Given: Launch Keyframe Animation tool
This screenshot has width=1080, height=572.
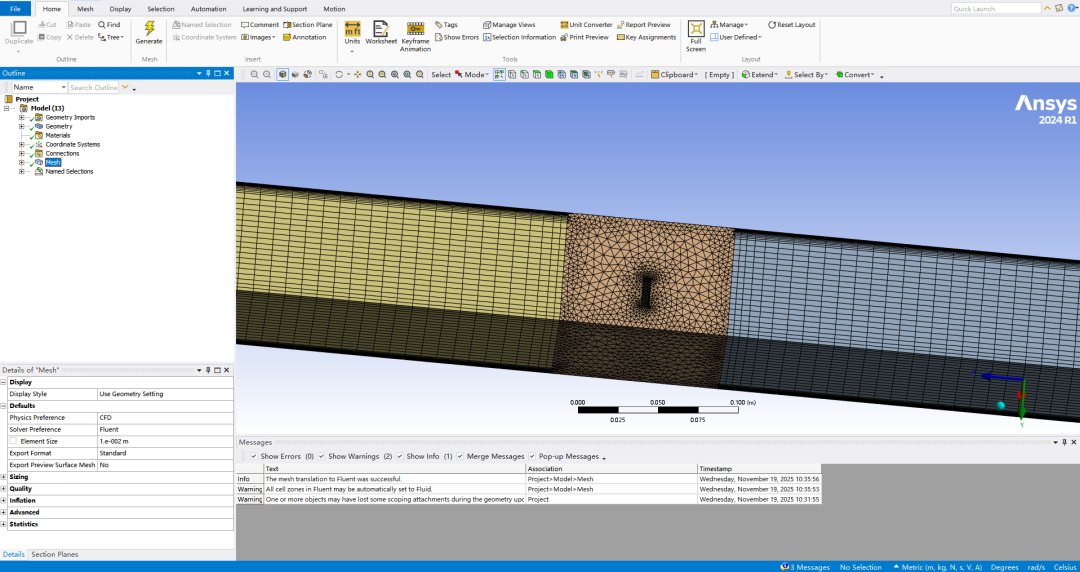Looking at the screenshot, I should [x=415, y=30].
